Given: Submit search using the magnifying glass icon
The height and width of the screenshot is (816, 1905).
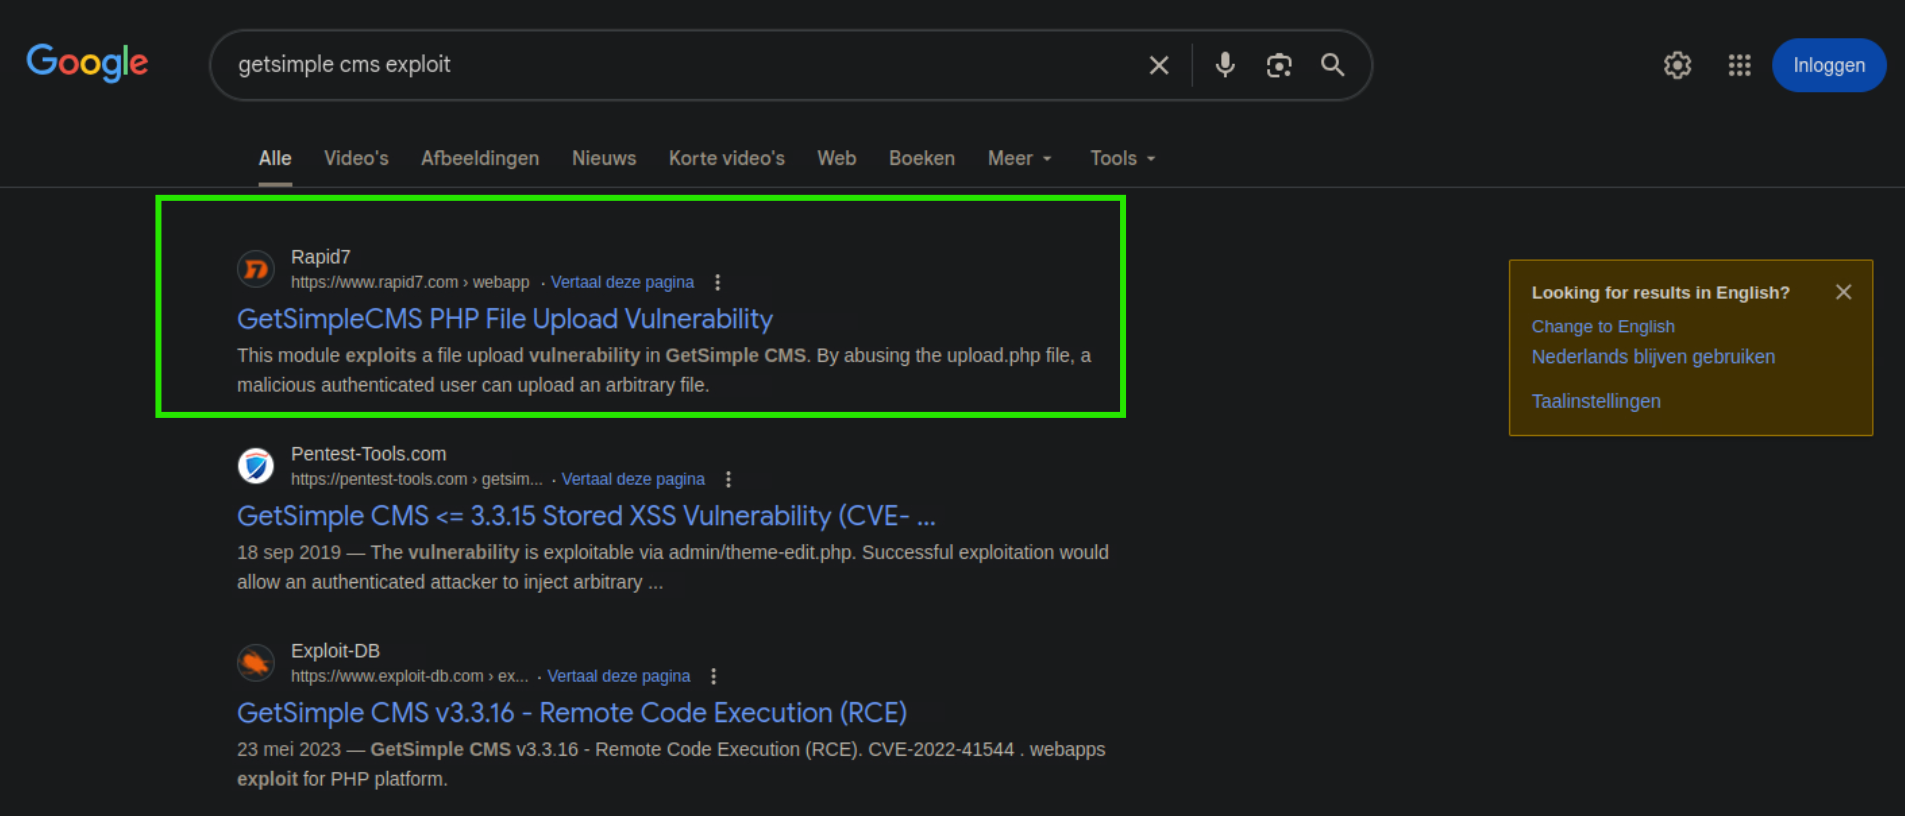Looking at the screenshot, I should [x=1332, y=65].
